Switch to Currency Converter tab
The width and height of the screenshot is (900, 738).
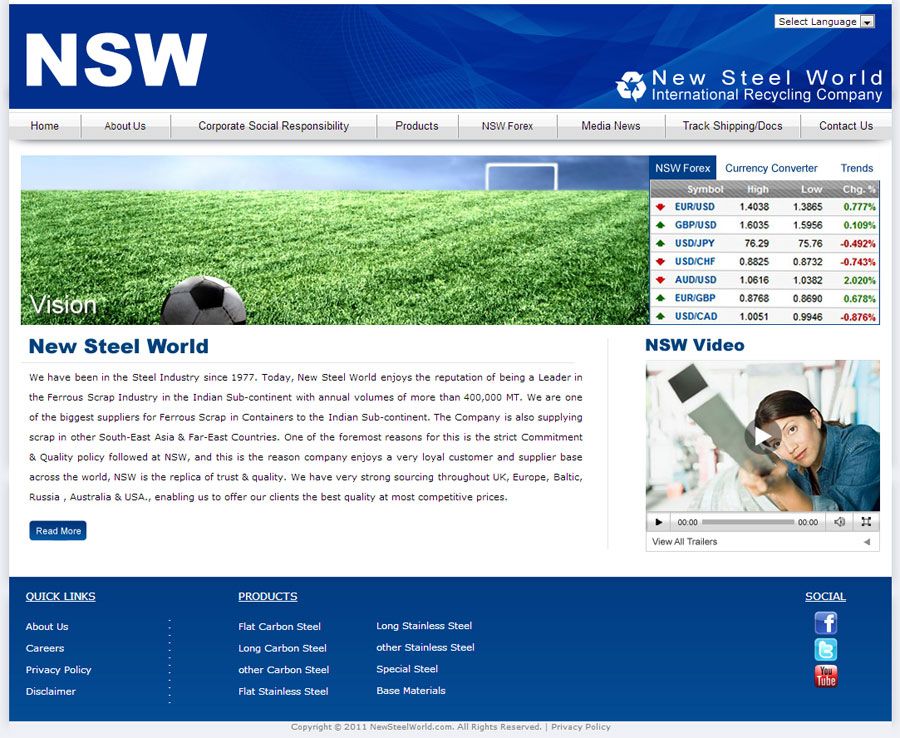click(x=771, y=168)
